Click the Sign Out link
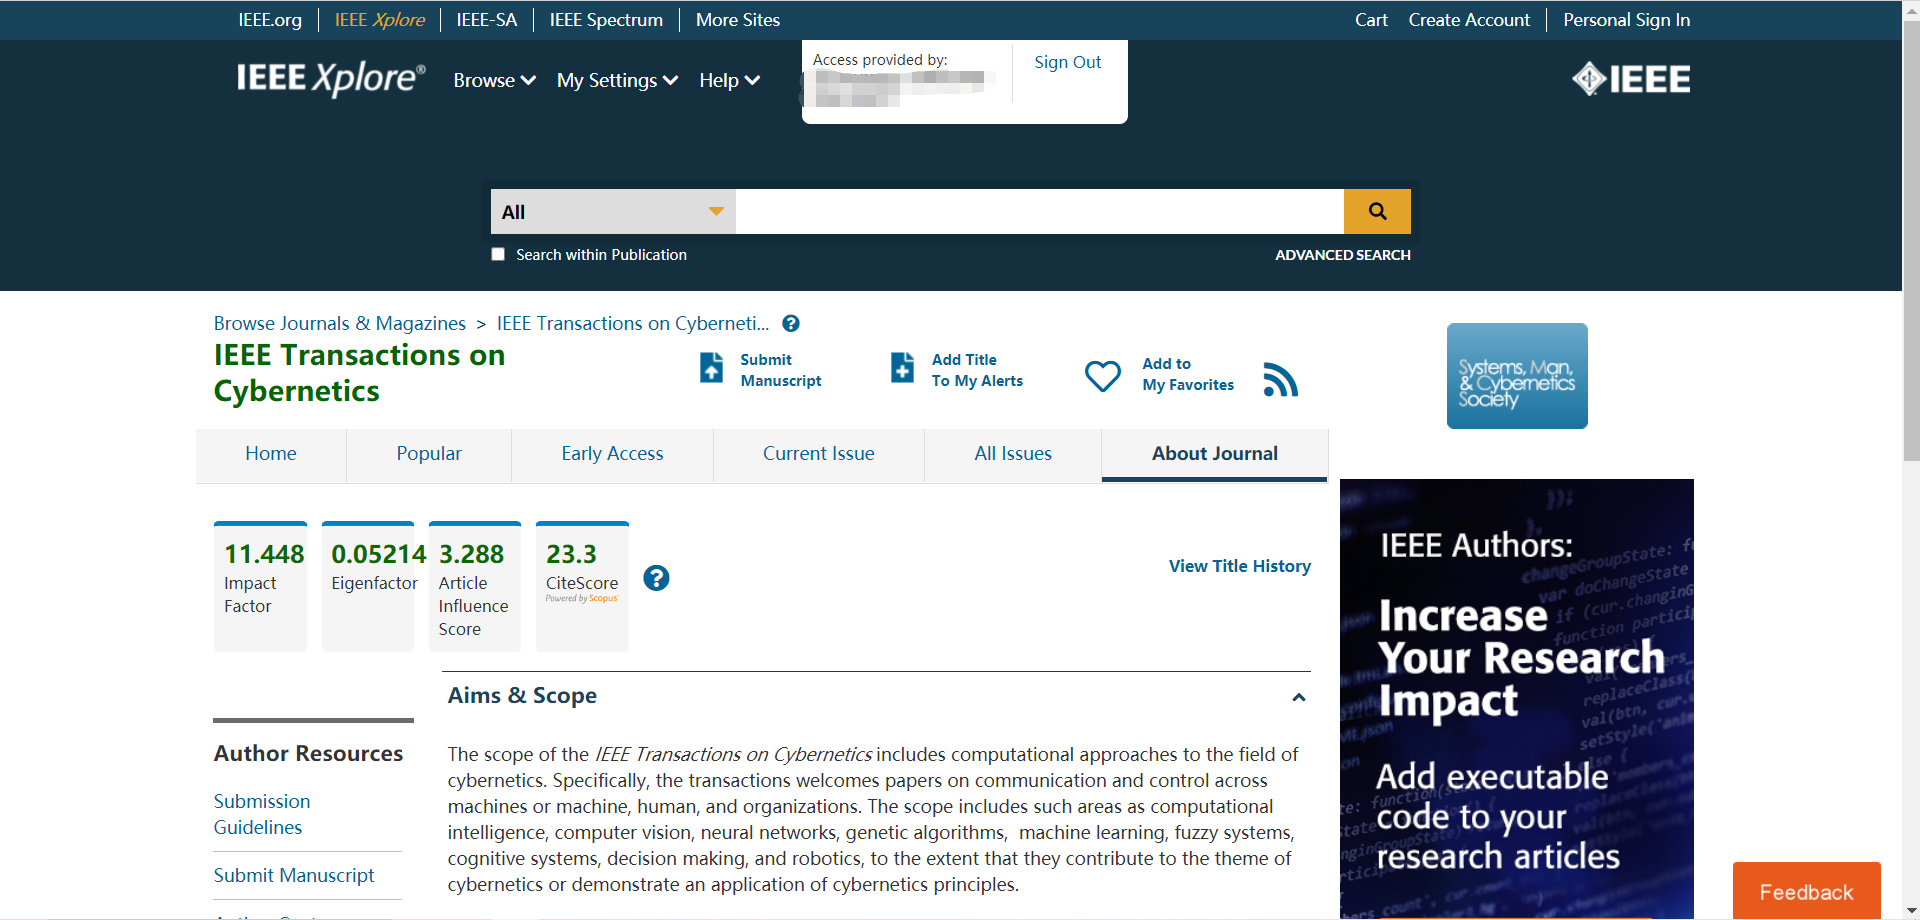This screenshot has width=1920, height=920. (1067, 62)
